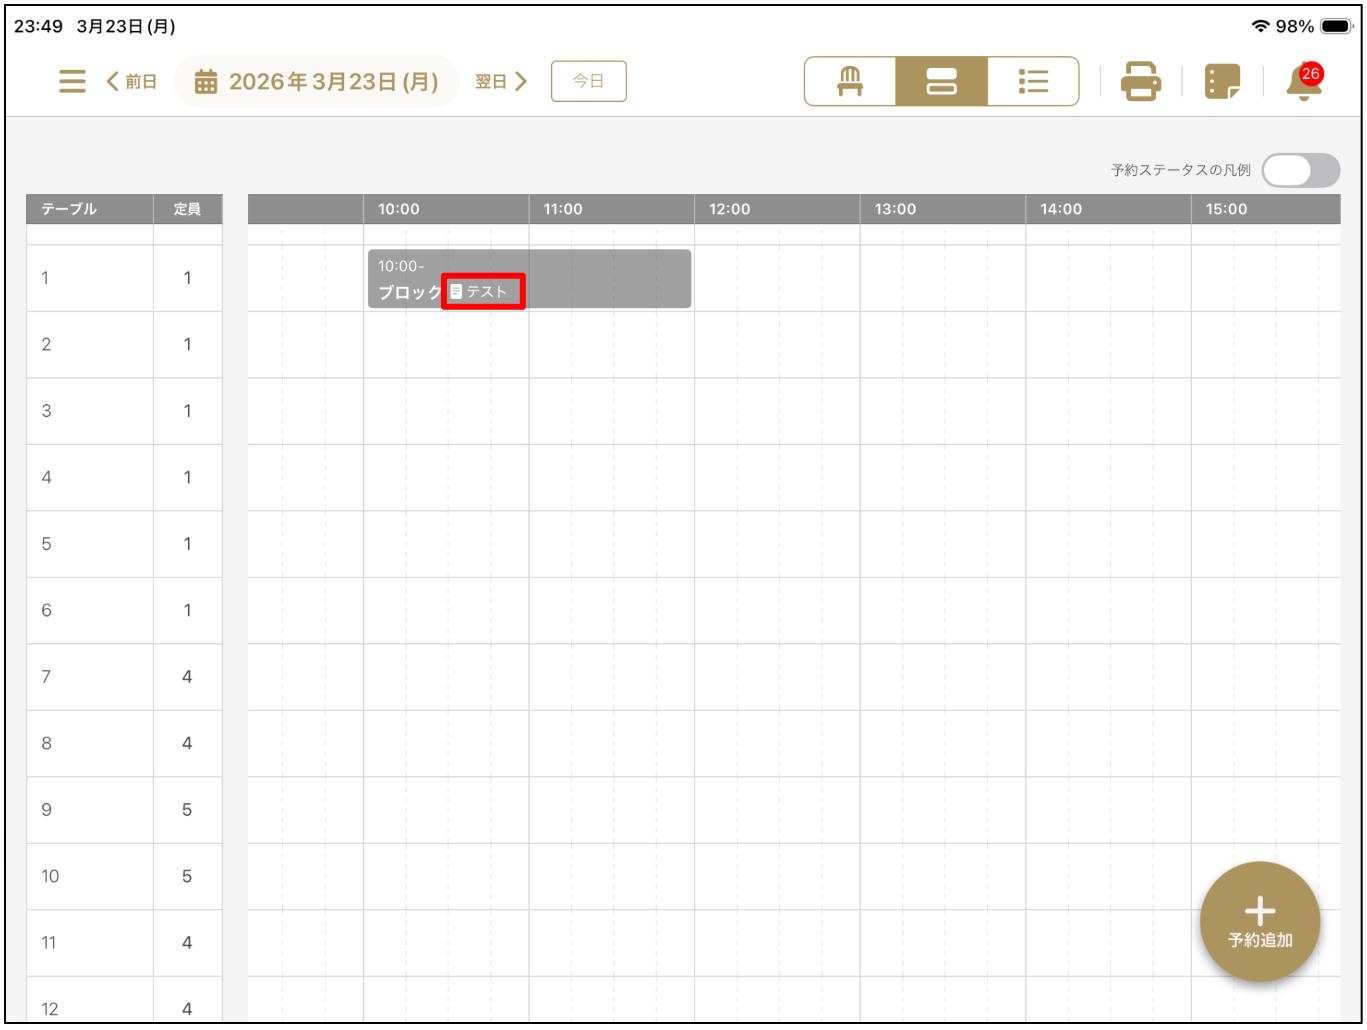The image size is (1367, 1030).
Task: Click the 12:00 time column header
Action: point(729,209)
